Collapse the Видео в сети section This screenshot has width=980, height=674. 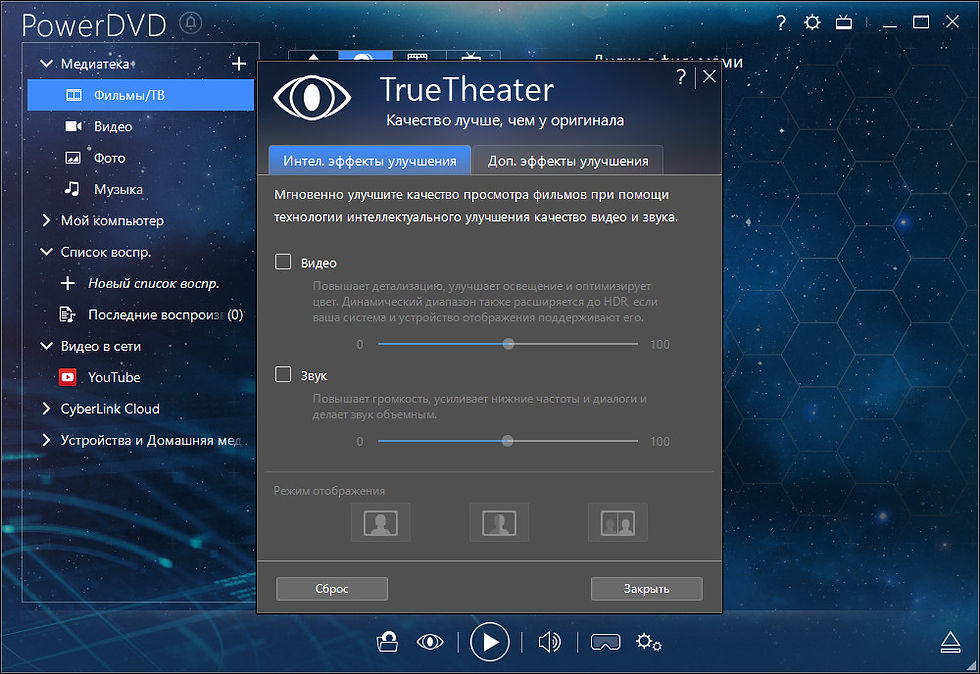(46, 346)
